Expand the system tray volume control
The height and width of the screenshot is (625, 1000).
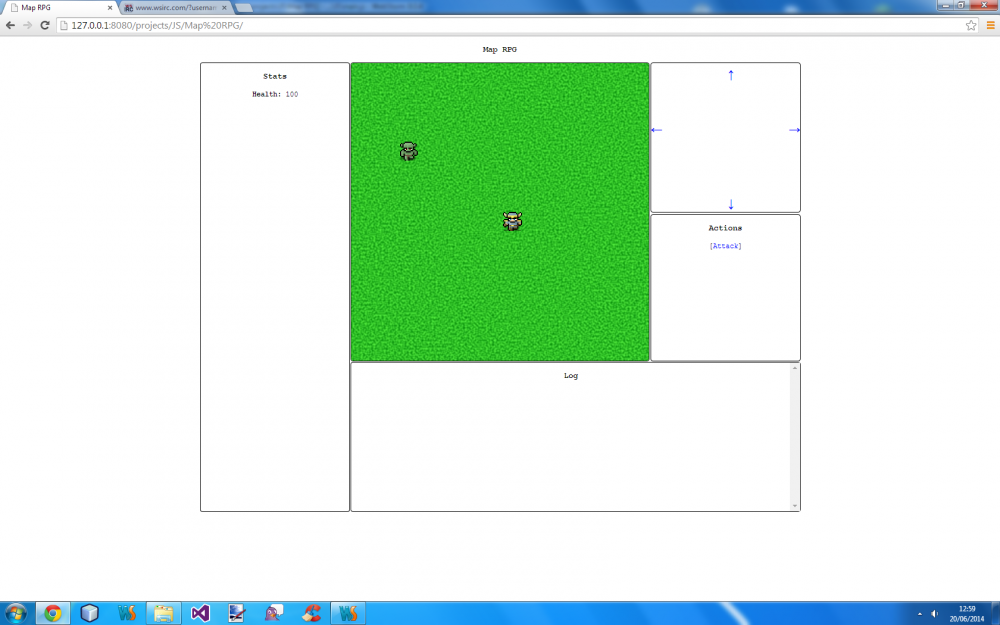pos(934,612)
